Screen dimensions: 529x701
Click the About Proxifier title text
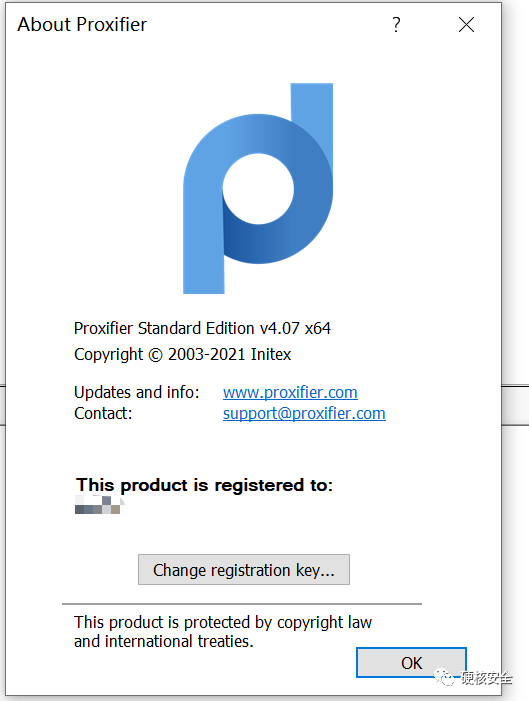point(82,25)
